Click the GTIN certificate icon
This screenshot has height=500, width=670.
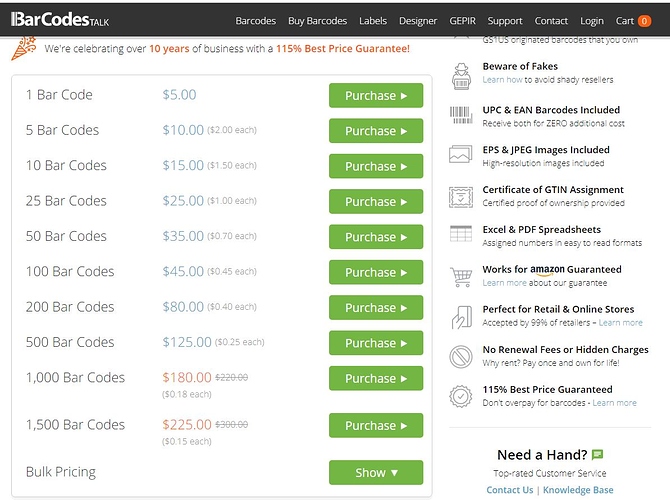point(461,195)
